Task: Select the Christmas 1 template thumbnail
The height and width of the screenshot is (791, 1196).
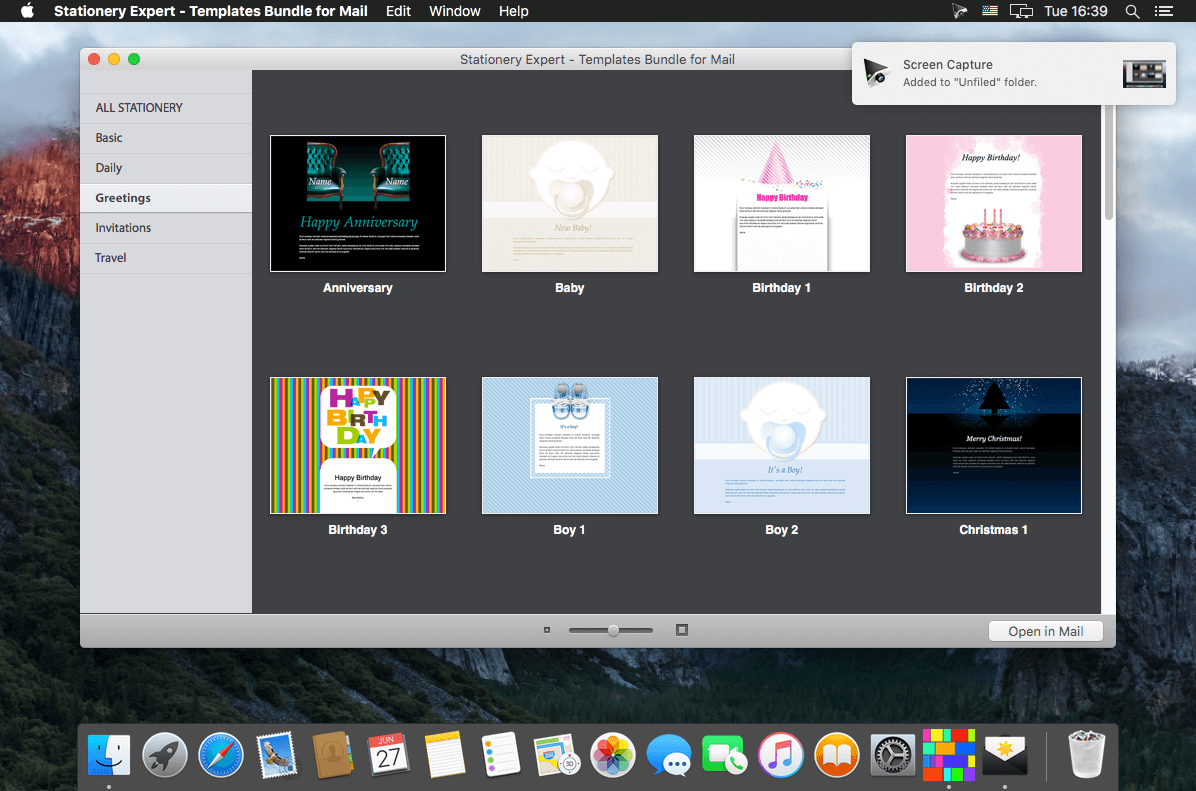Action: coord(994,445)
